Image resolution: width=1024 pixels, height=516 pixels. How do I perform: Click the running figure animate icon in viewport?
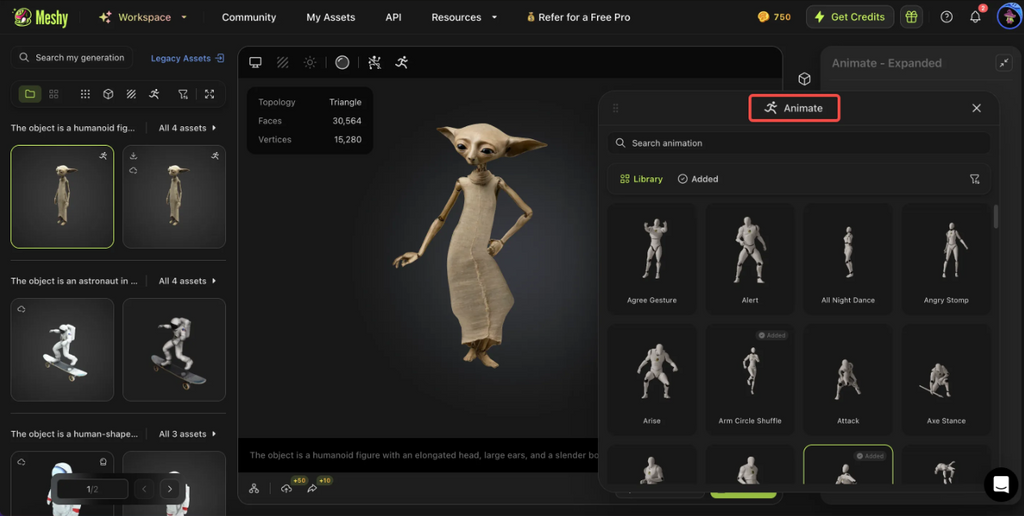click(402, 62)
